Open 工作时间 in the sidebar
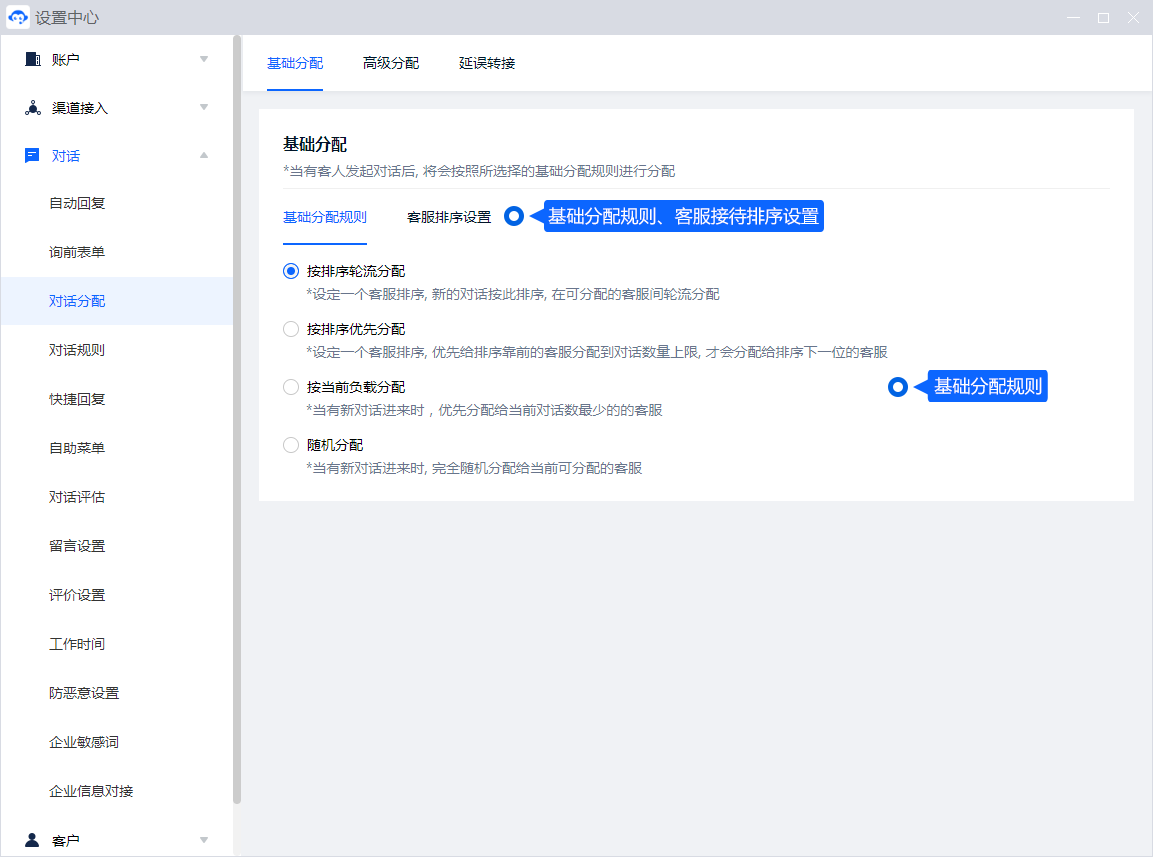The image size is (1153, 857). click(77, 644)
